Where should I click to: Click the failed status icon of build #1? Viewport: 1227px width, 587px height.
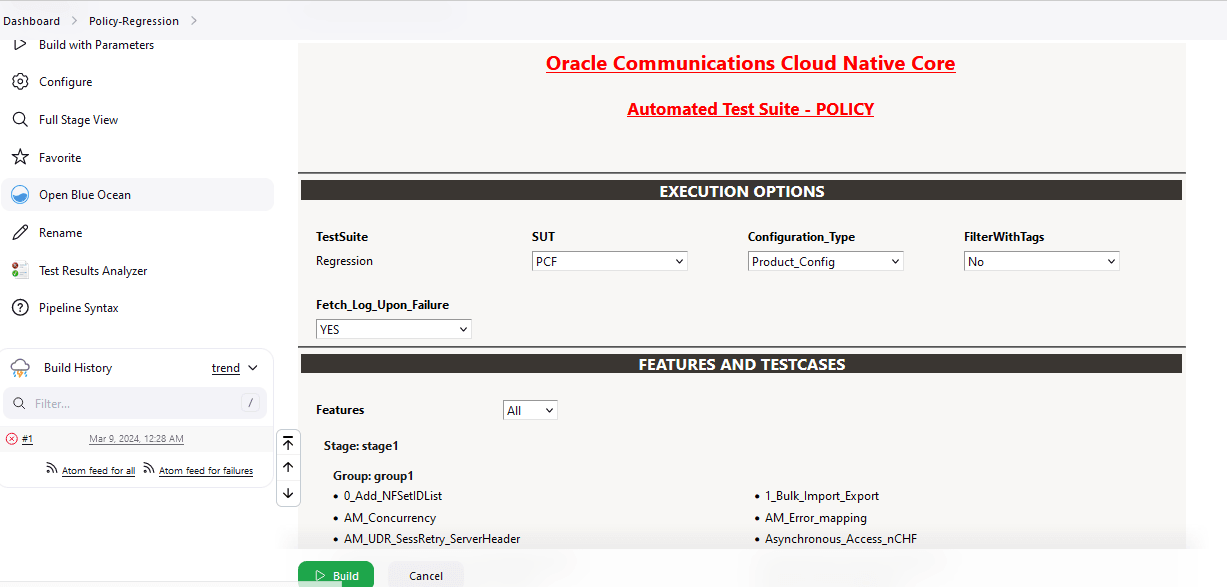[12, 439]
